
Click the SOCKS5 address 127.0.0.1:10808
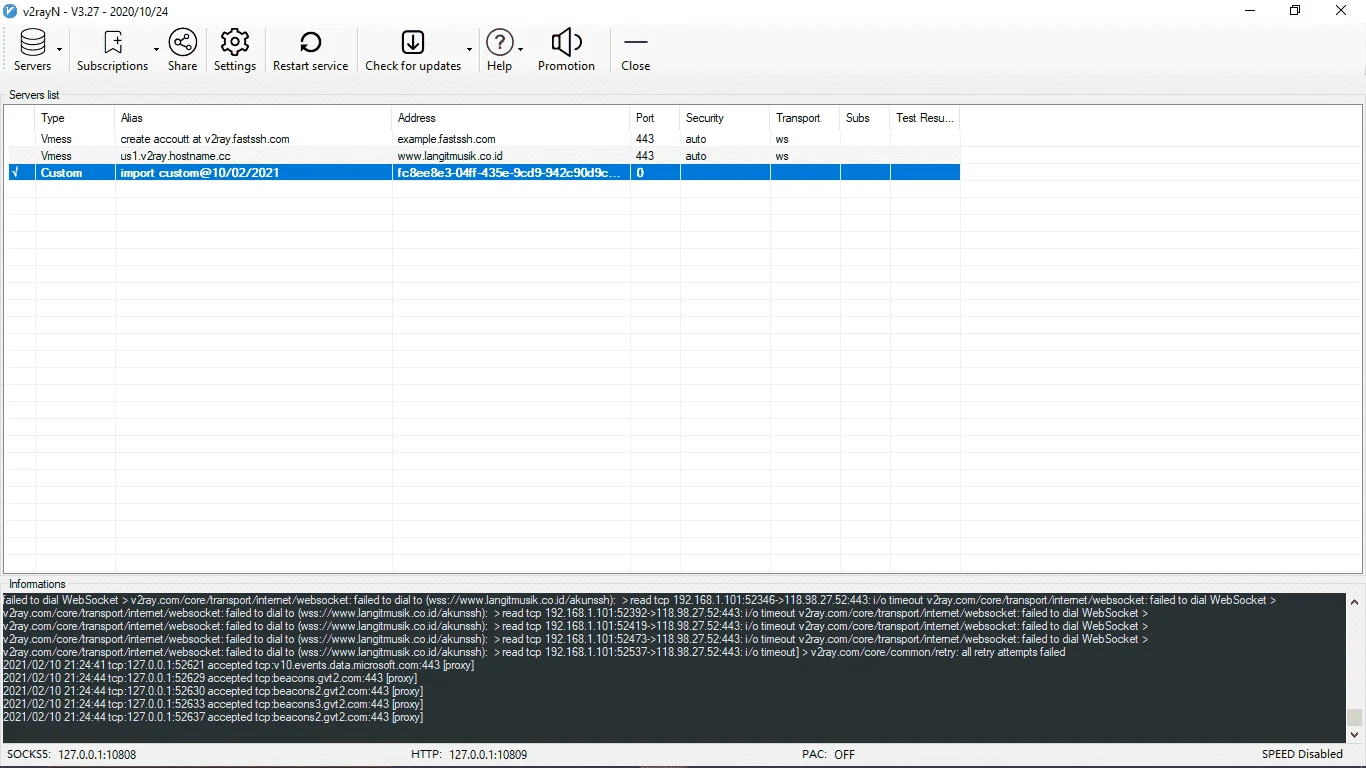click(97, 755)
